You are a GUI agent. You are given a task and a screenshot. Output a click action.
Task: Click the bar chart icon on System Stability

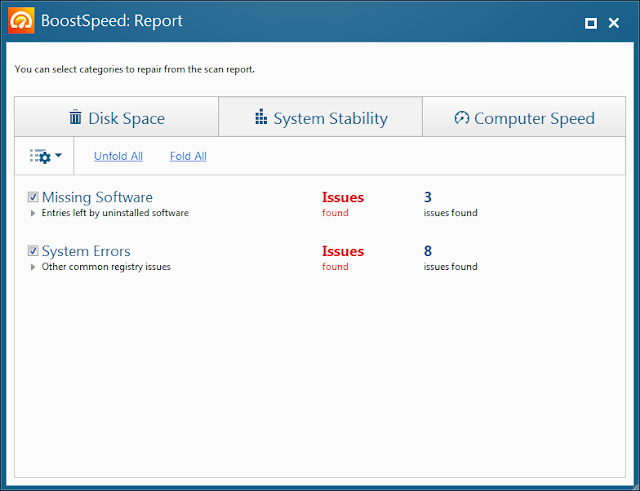[261, 118]
